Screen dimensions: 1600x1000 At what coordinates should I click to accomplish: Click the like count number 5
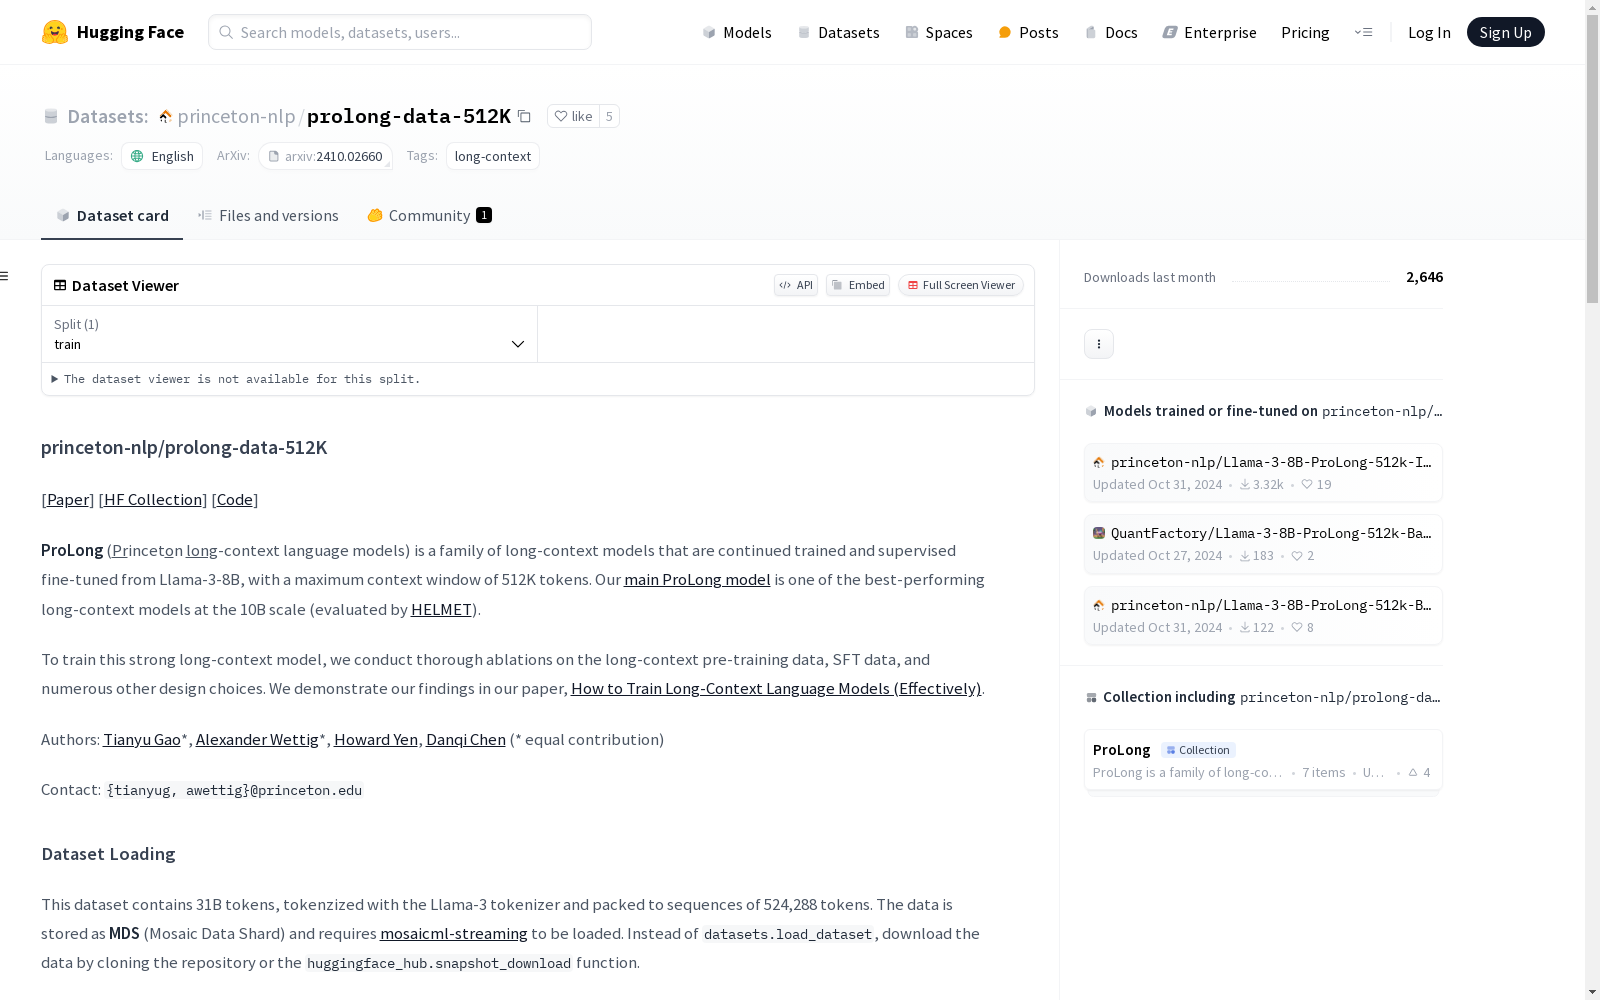(x=609, y=116)
